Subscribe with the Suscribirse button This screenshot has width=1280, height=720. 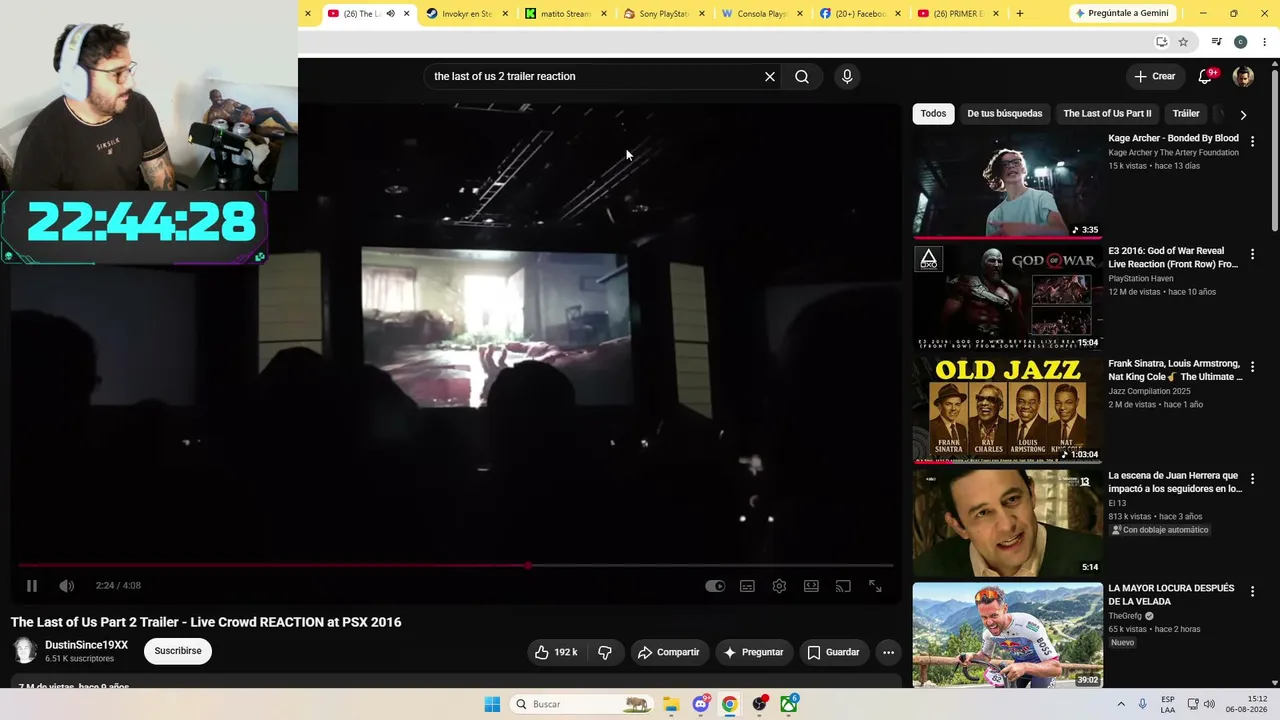point(178,651)
